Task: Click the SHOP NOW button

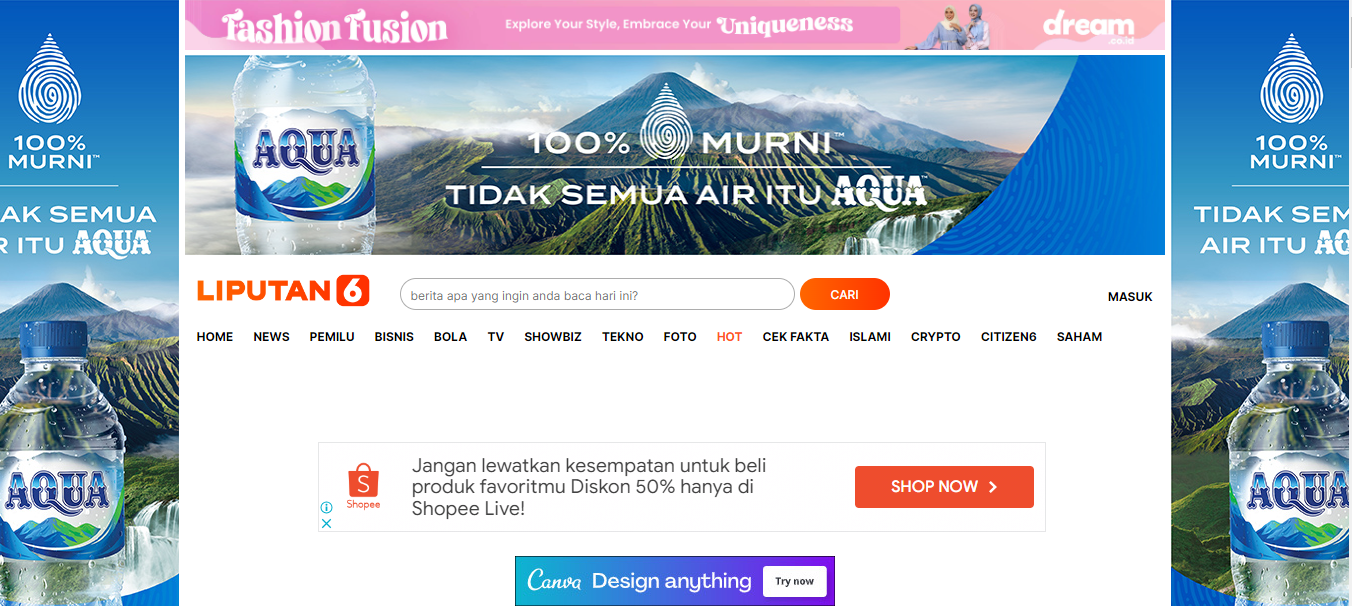Action: coord(944,487)
